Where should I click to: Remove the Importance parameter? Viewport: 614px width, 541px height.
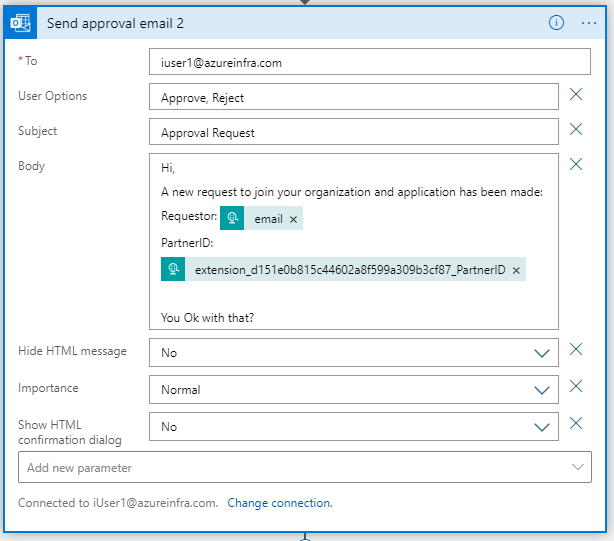coord(576,386)
